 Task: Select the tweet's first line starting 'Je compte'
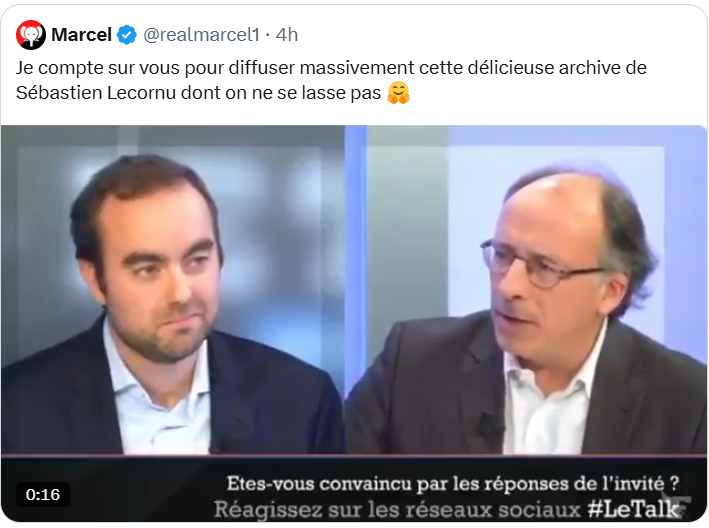(x=331, y=68)
